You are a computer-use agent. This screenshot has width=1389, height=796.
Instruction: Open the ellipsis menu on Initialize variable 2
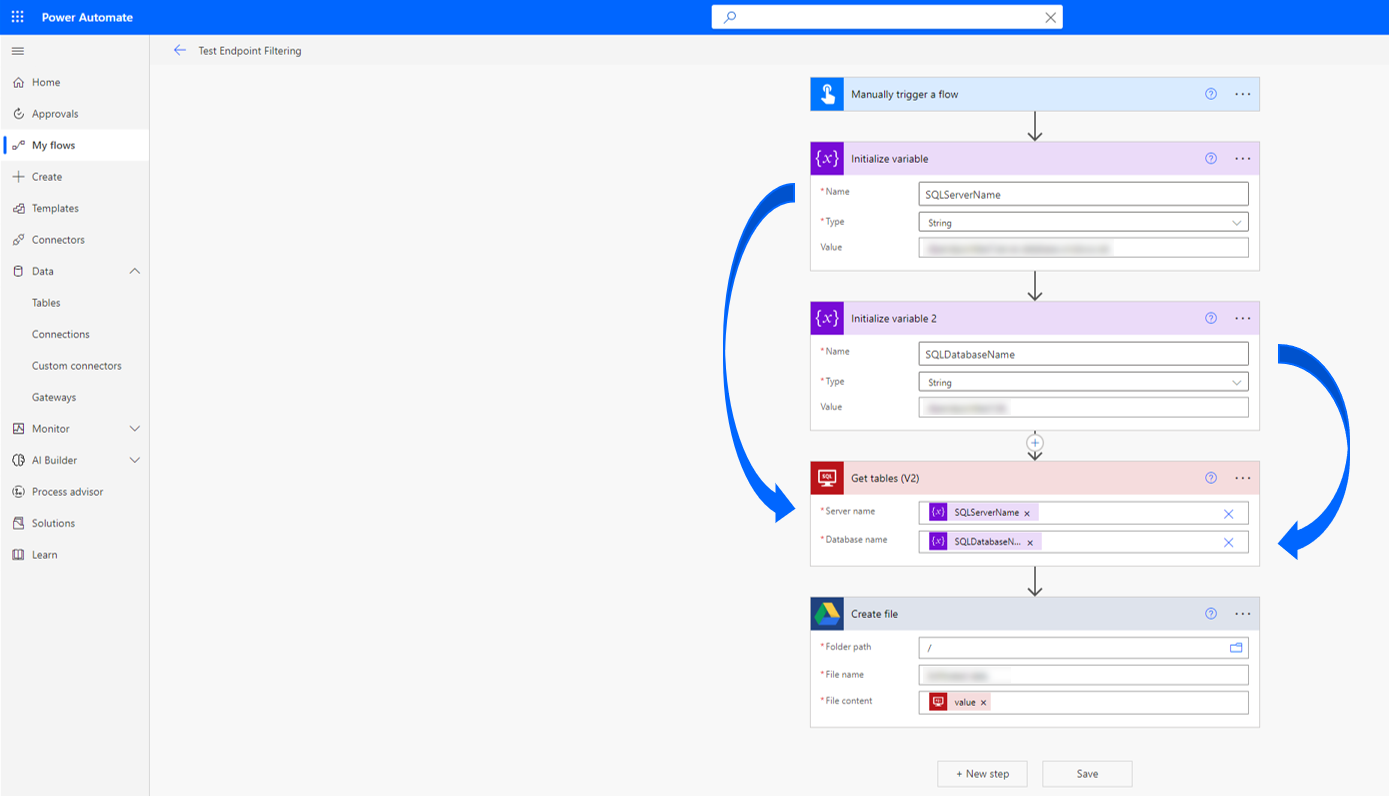click(1242, 317)
